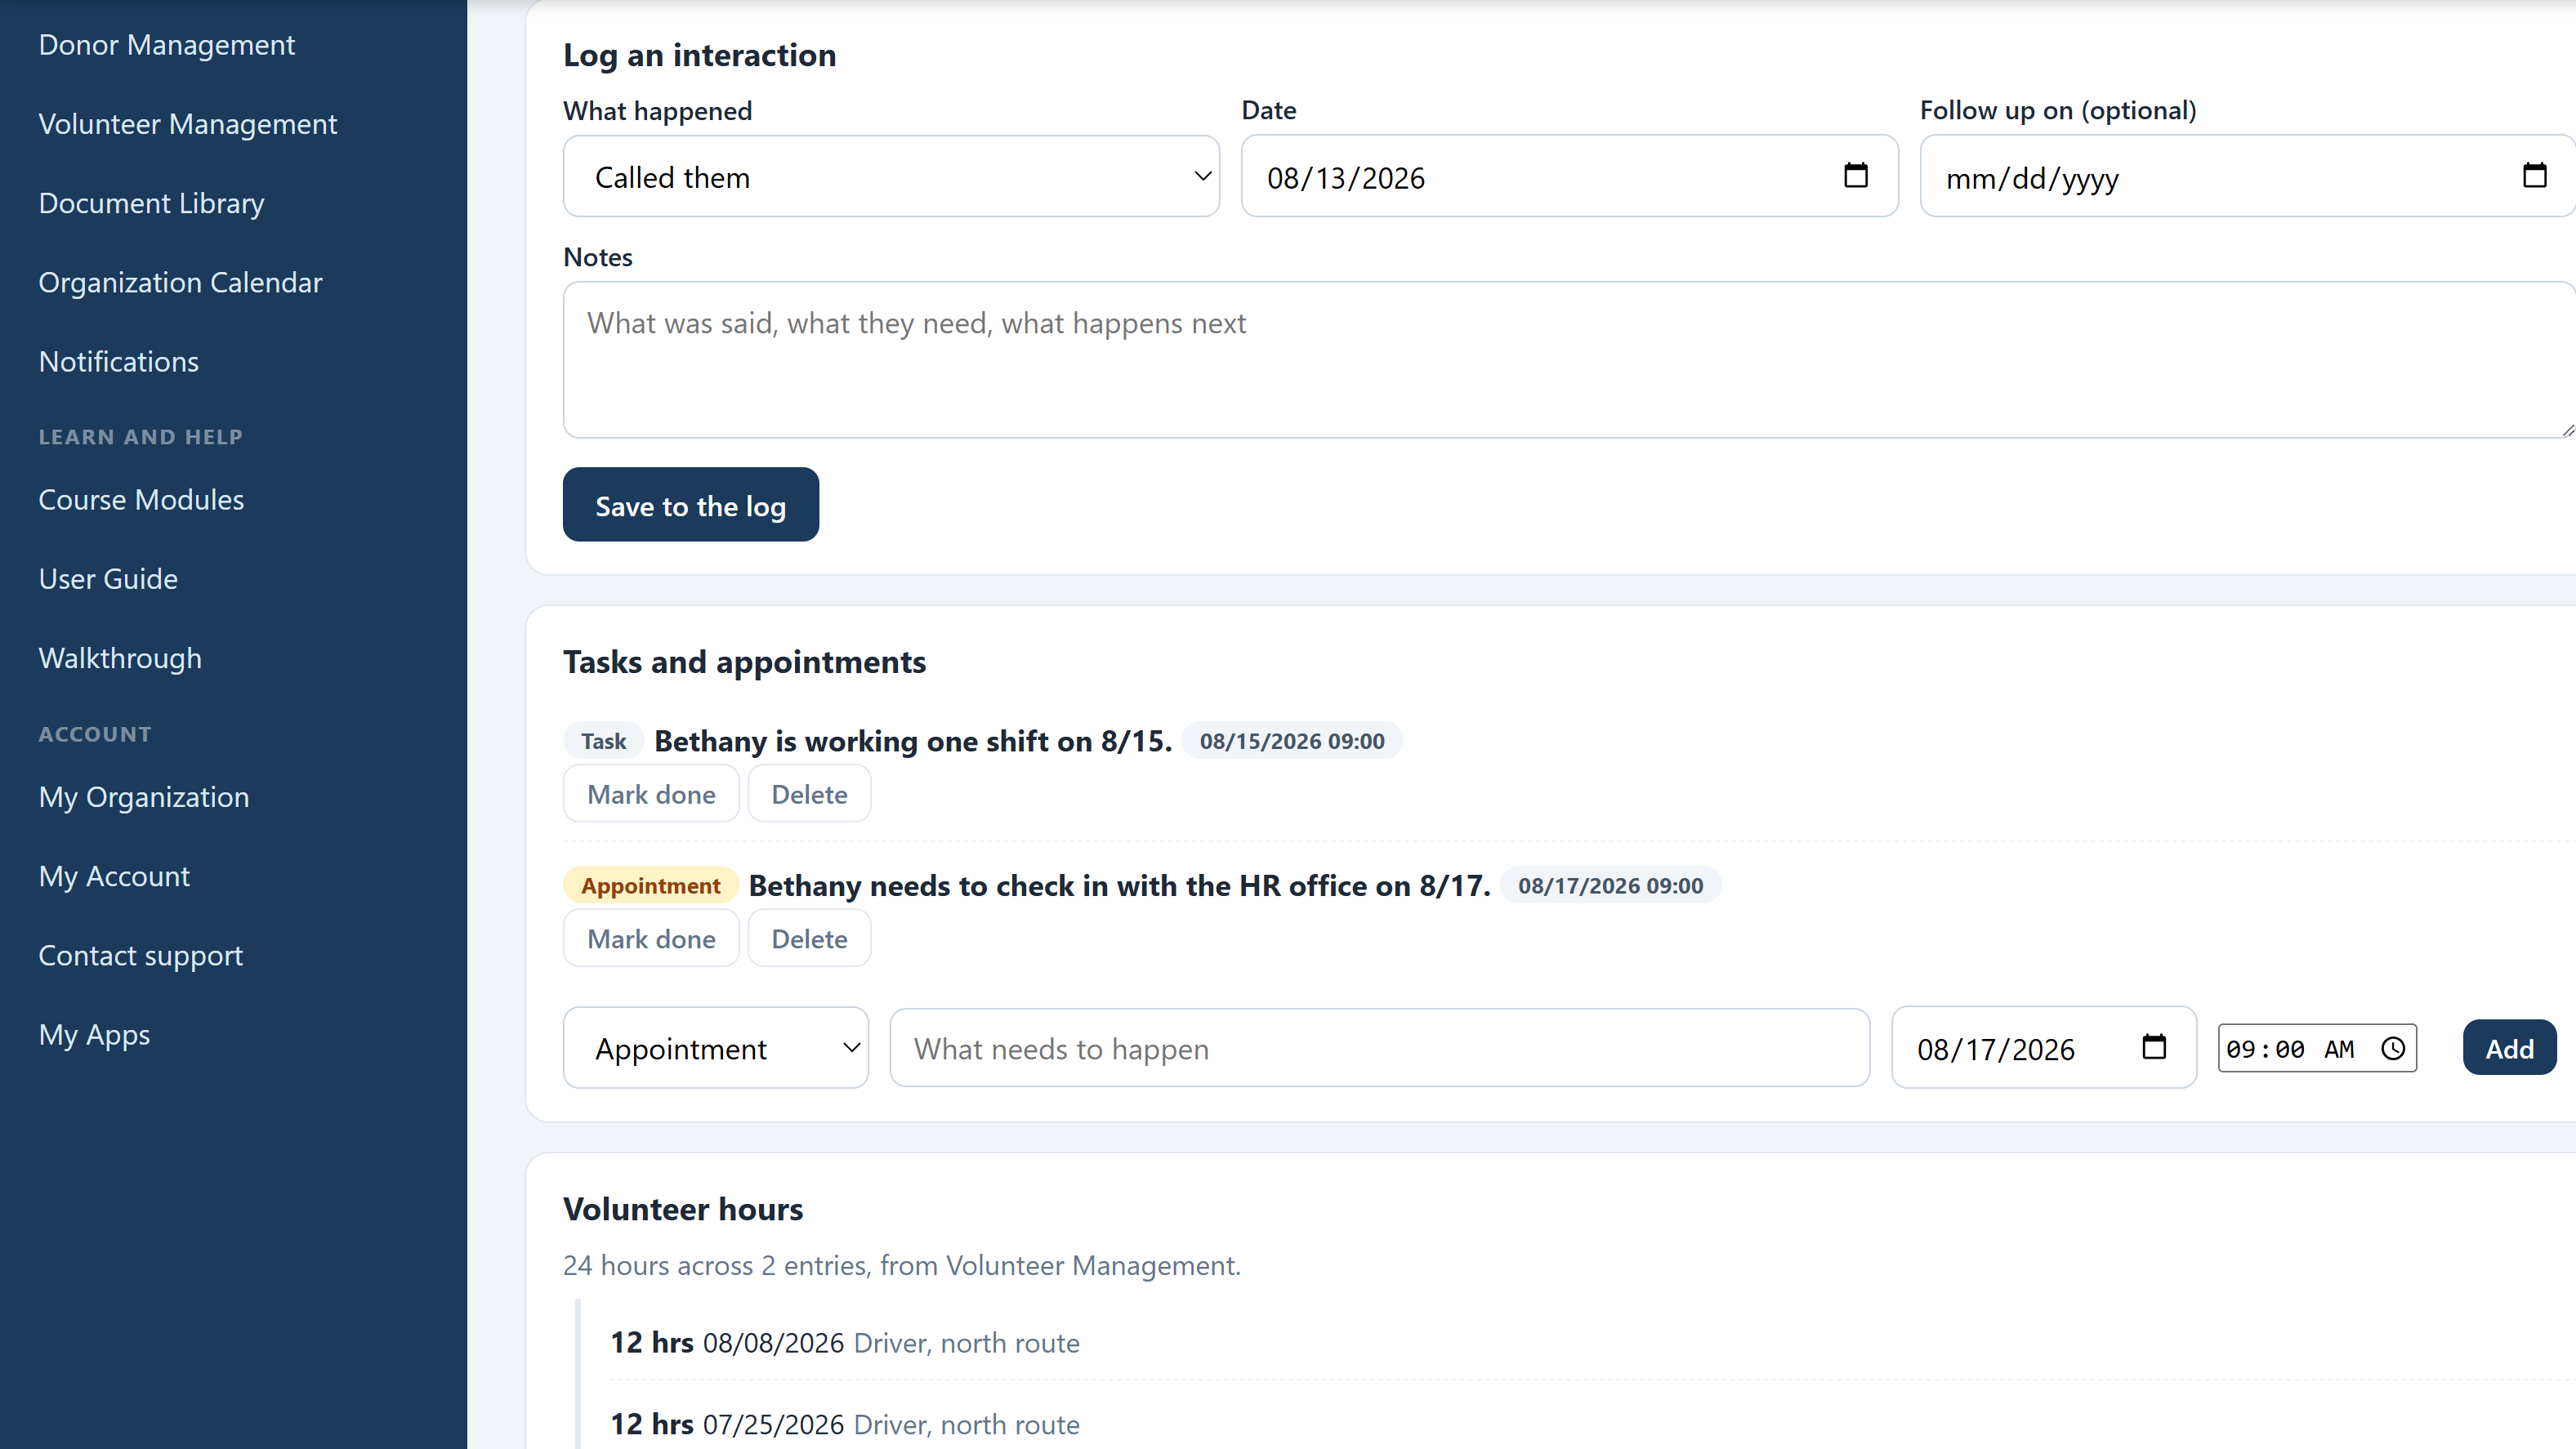
Task: Click the Log an interaction heading
Action: 700,55
